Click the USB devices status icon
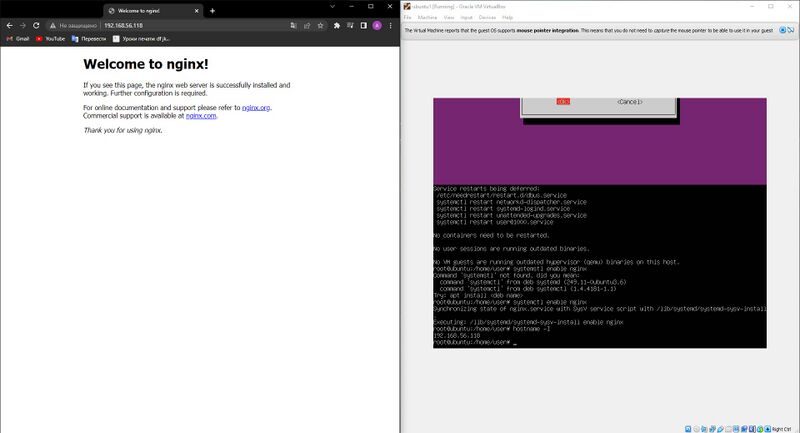The width and height of the screenshot is (800, 433). coord(720,429)
